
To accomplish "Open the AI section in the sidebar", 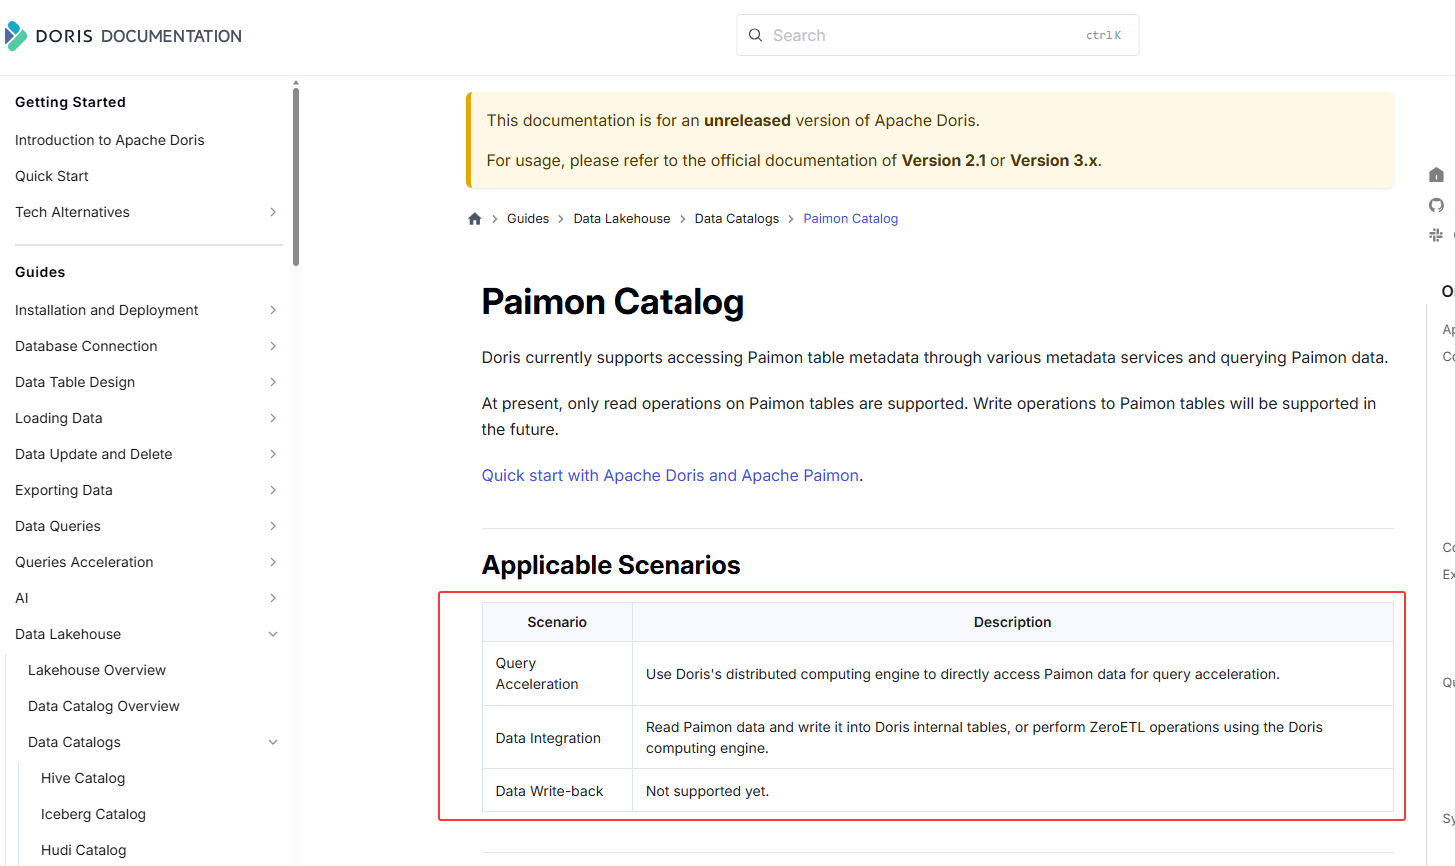I will (22, 598).
